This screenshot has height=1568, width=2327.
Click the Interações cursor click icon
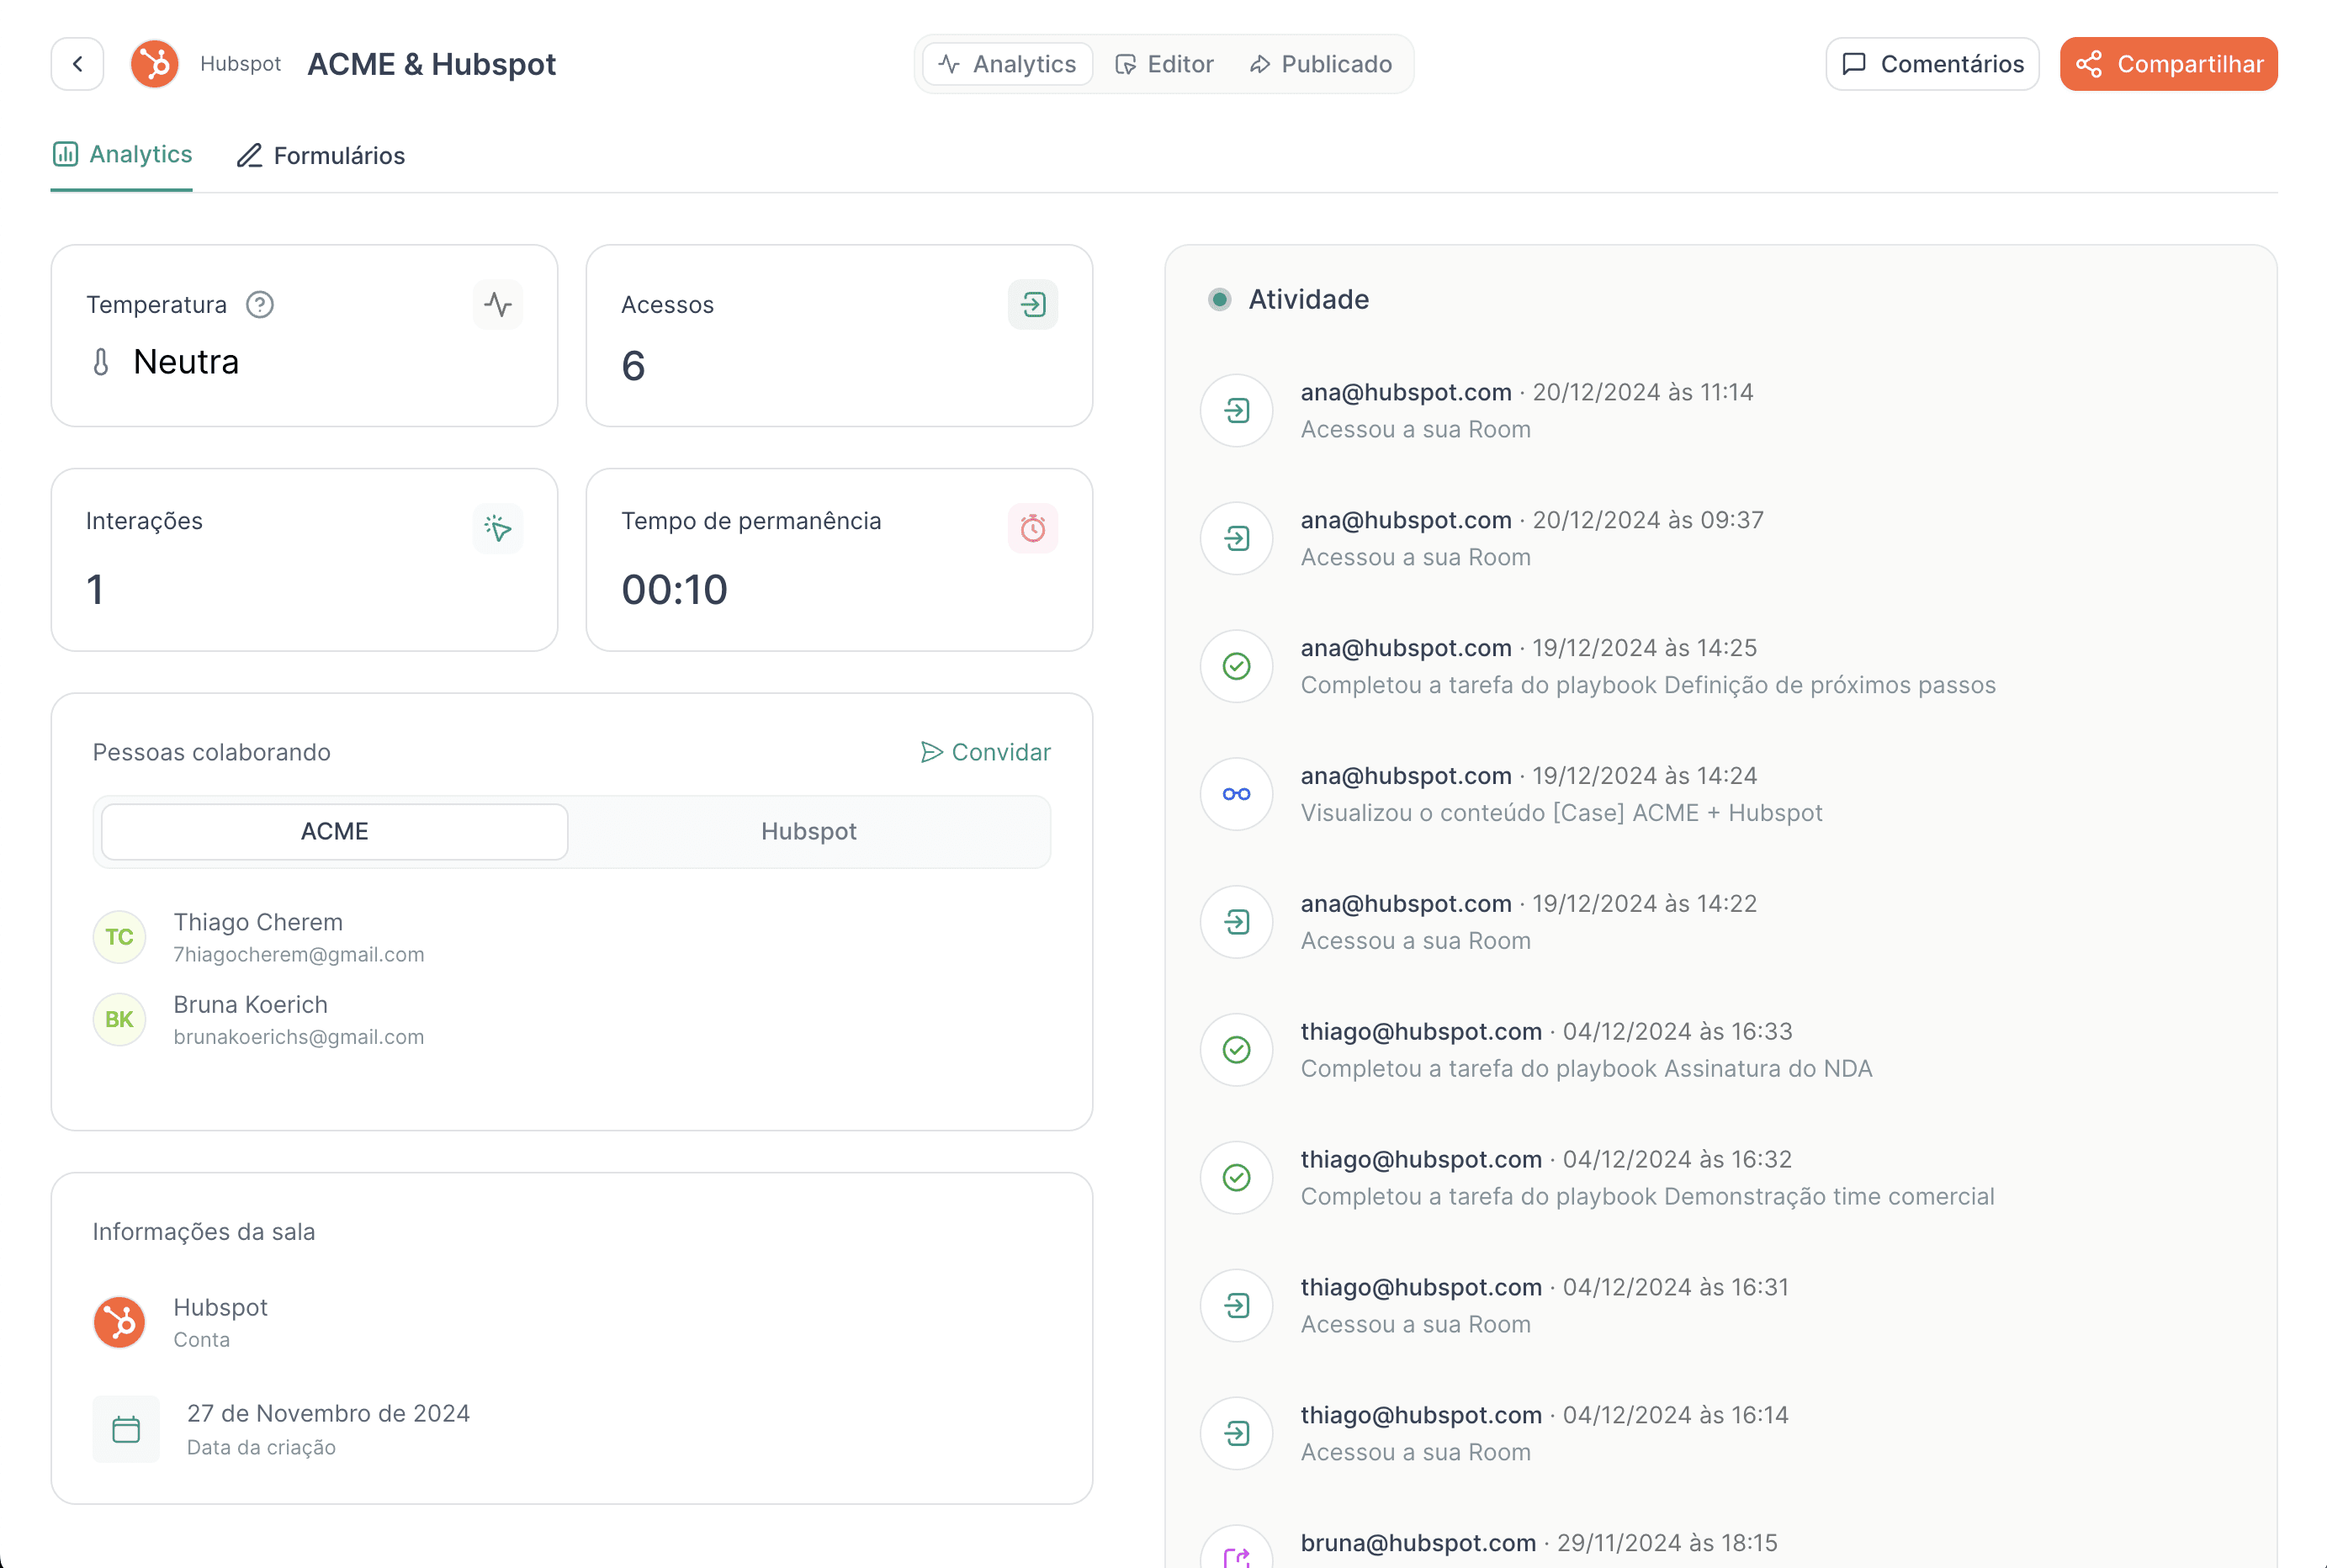click(x=497, y=528)
